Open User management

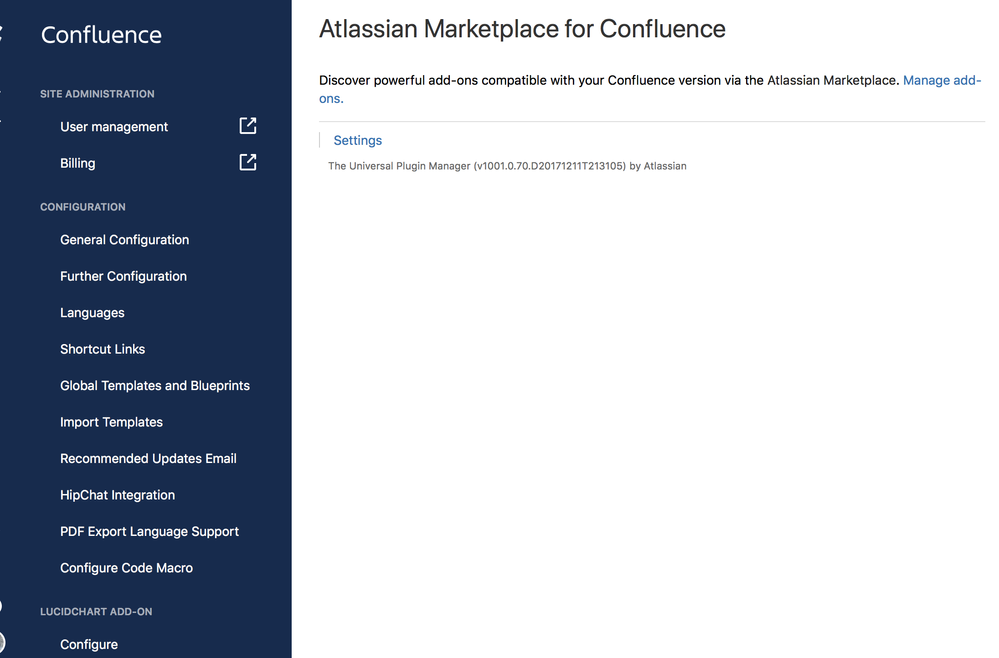[114, 127]
